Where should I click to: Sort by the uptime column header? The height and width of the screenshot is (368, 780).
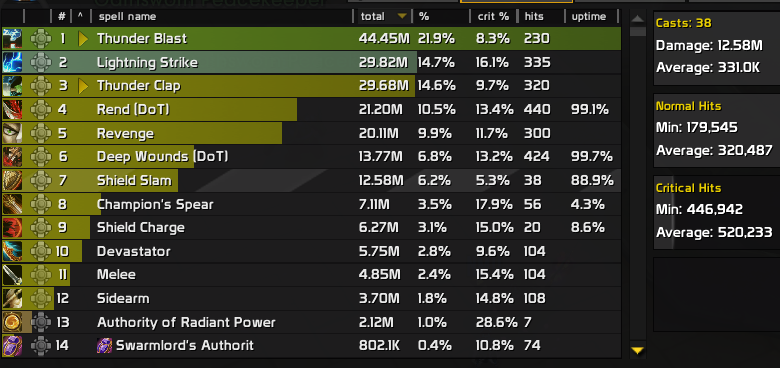coord(588,16)
